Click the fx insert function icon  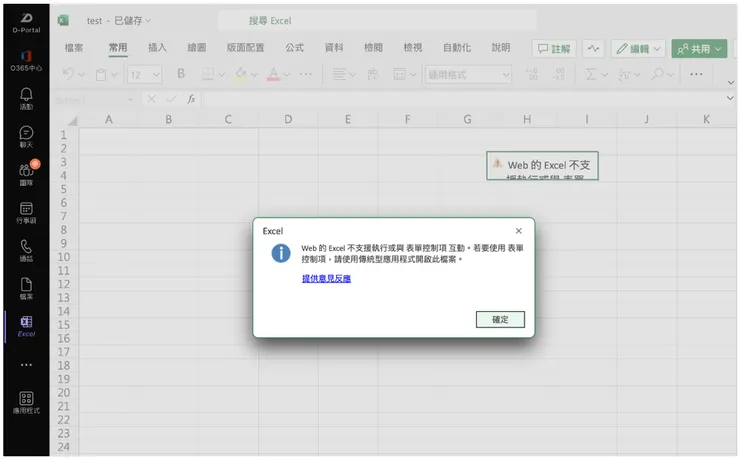(191, 99)
